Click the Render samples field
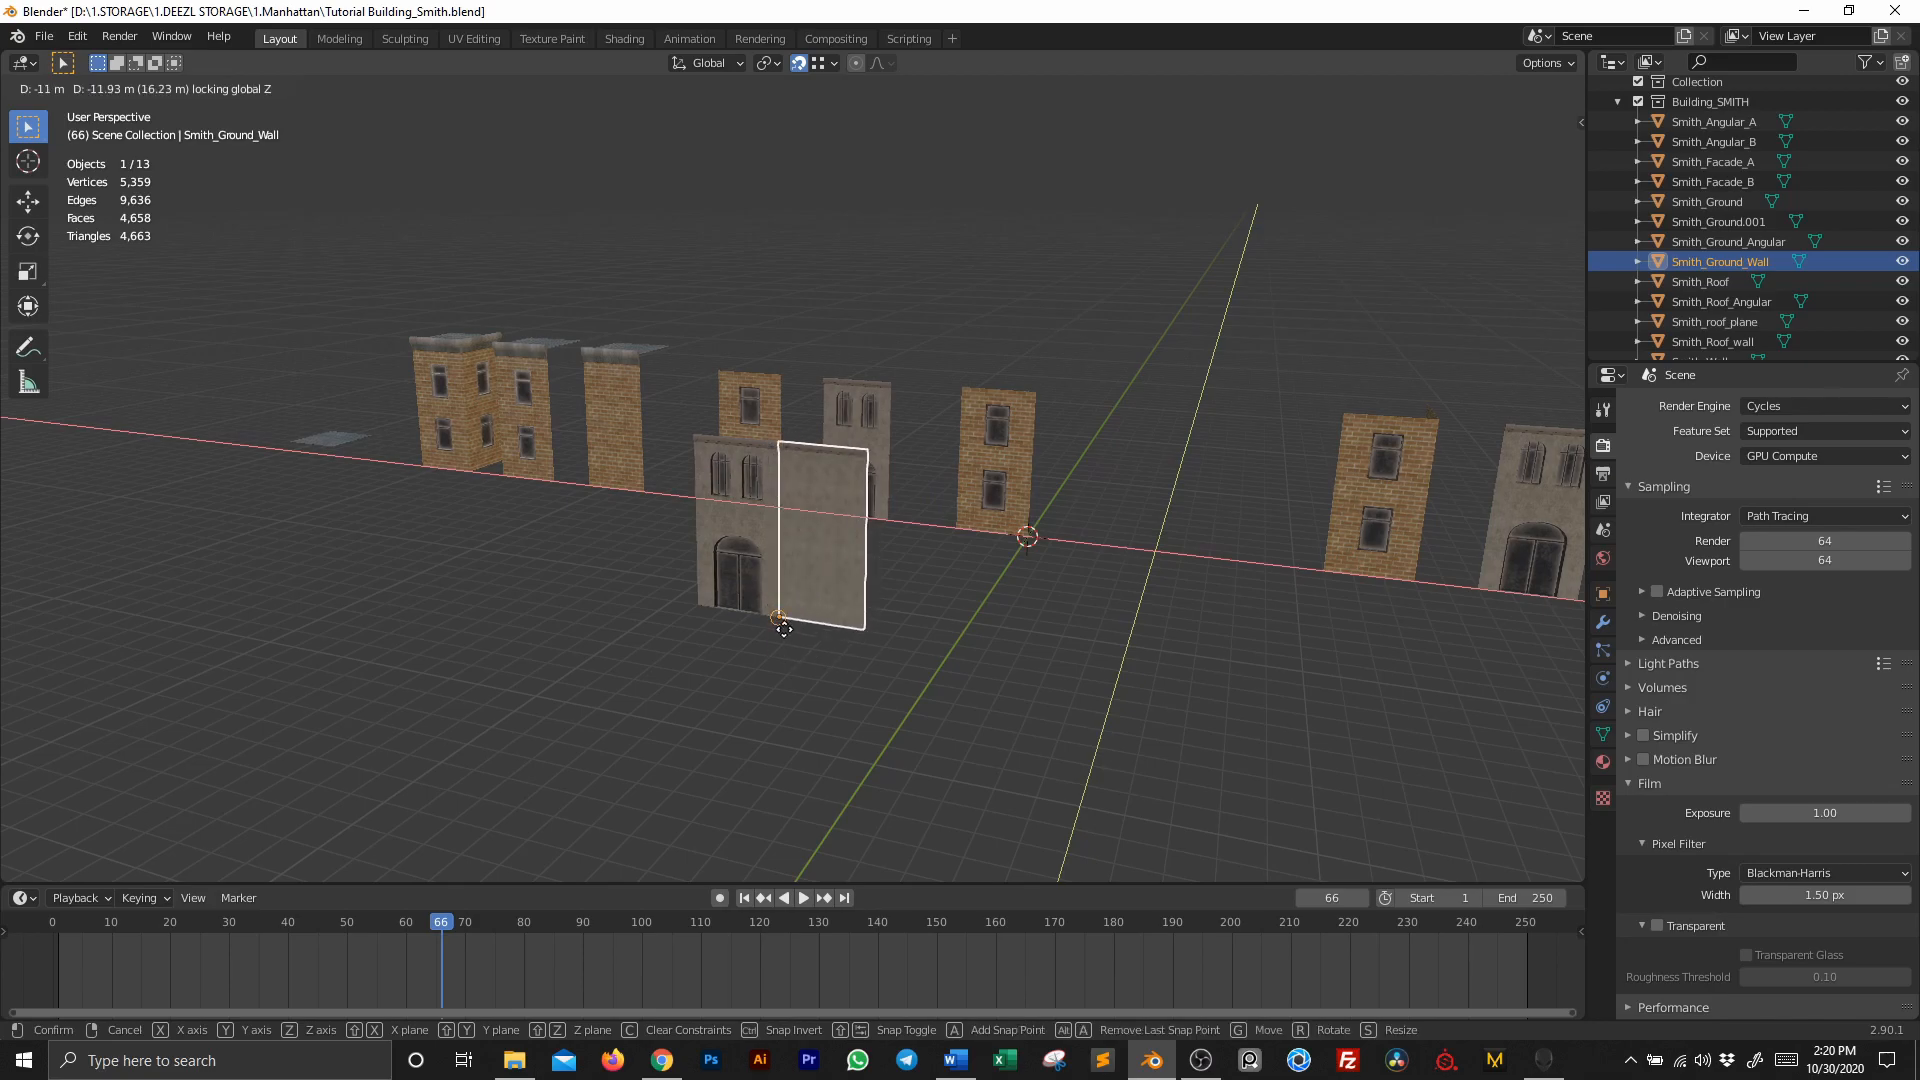Screen dimensions: 1920x1080 click(x=1825, y=541)
